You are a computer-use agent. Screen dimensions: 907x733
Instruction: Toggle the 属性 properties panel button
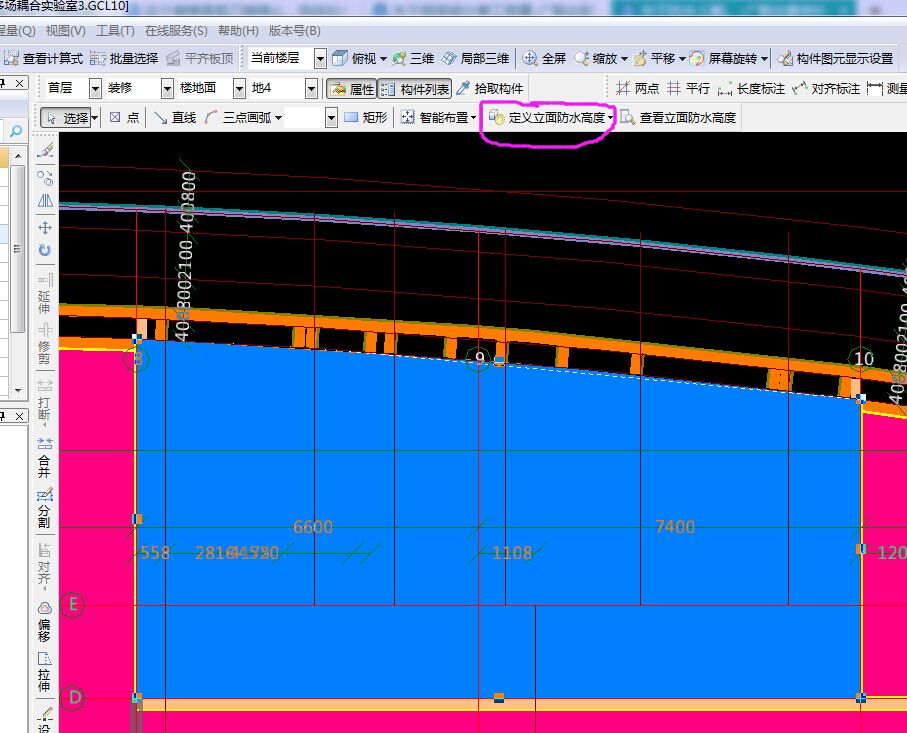point(351,89)
